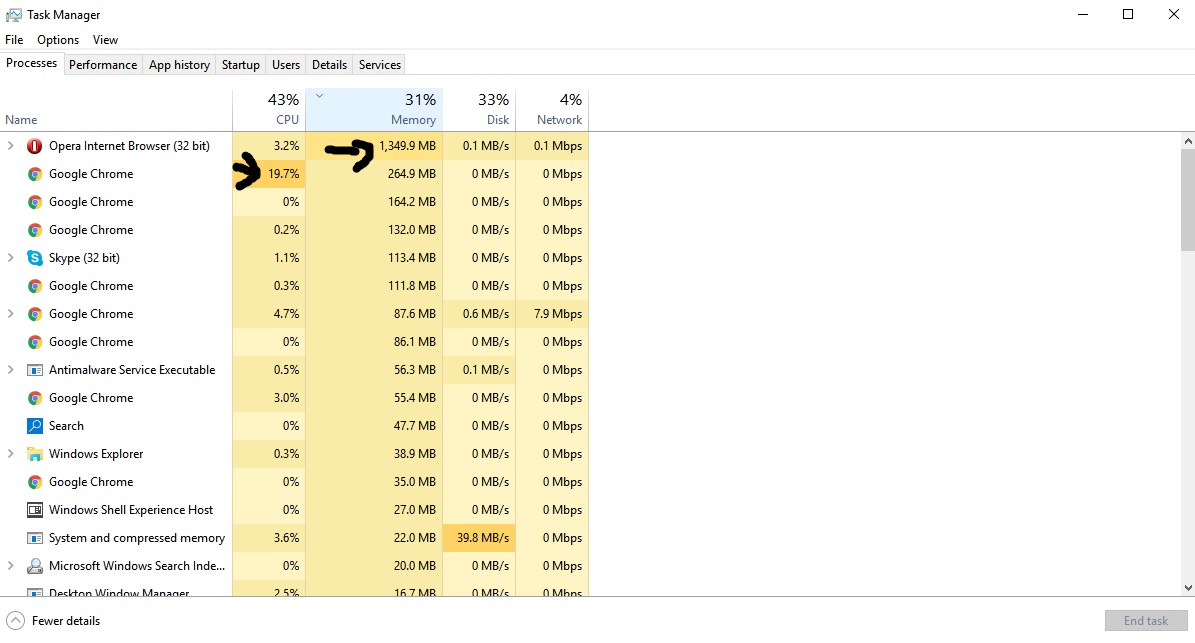The height and width of the screenshot is (643, 1195).
Task: Select the 0.6 MB/s disk cell
Action: tap(479, 314)
